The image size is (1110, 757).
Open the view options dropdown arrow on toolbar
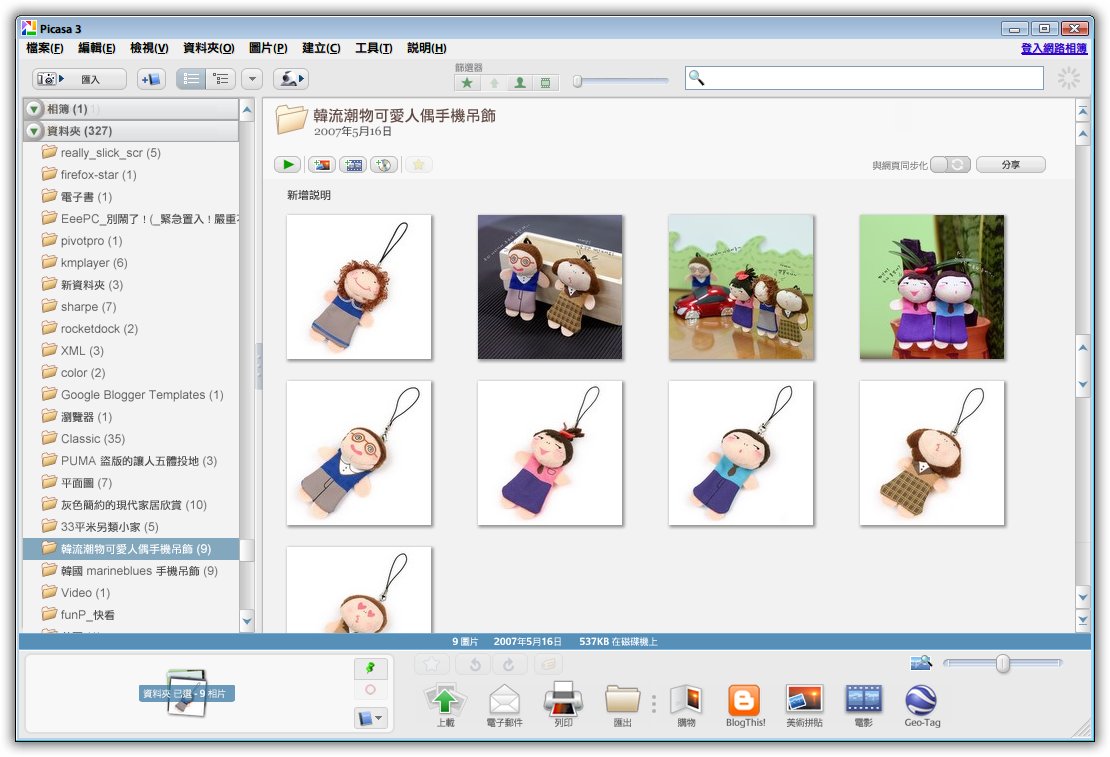[x=253, y=79]
